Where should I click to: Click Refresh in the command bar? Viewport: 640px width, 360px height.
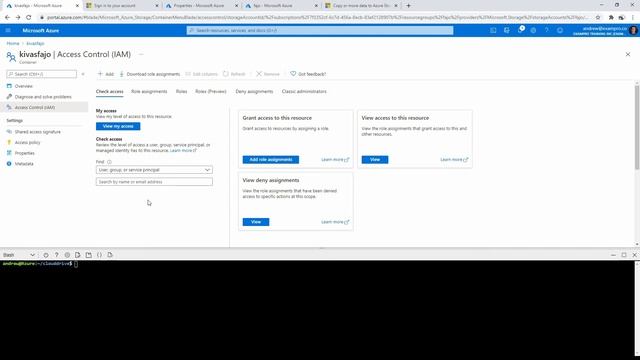click(234, 74)
